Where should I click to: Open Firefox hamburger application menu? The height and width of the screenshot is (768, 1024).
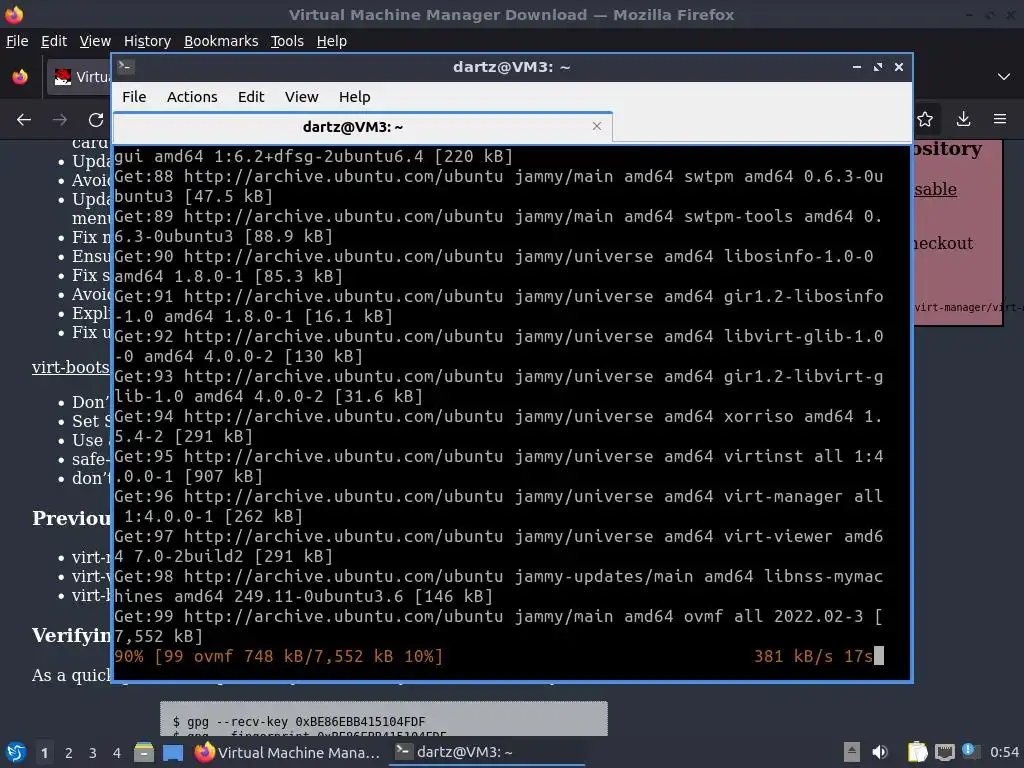(1000, 119)
